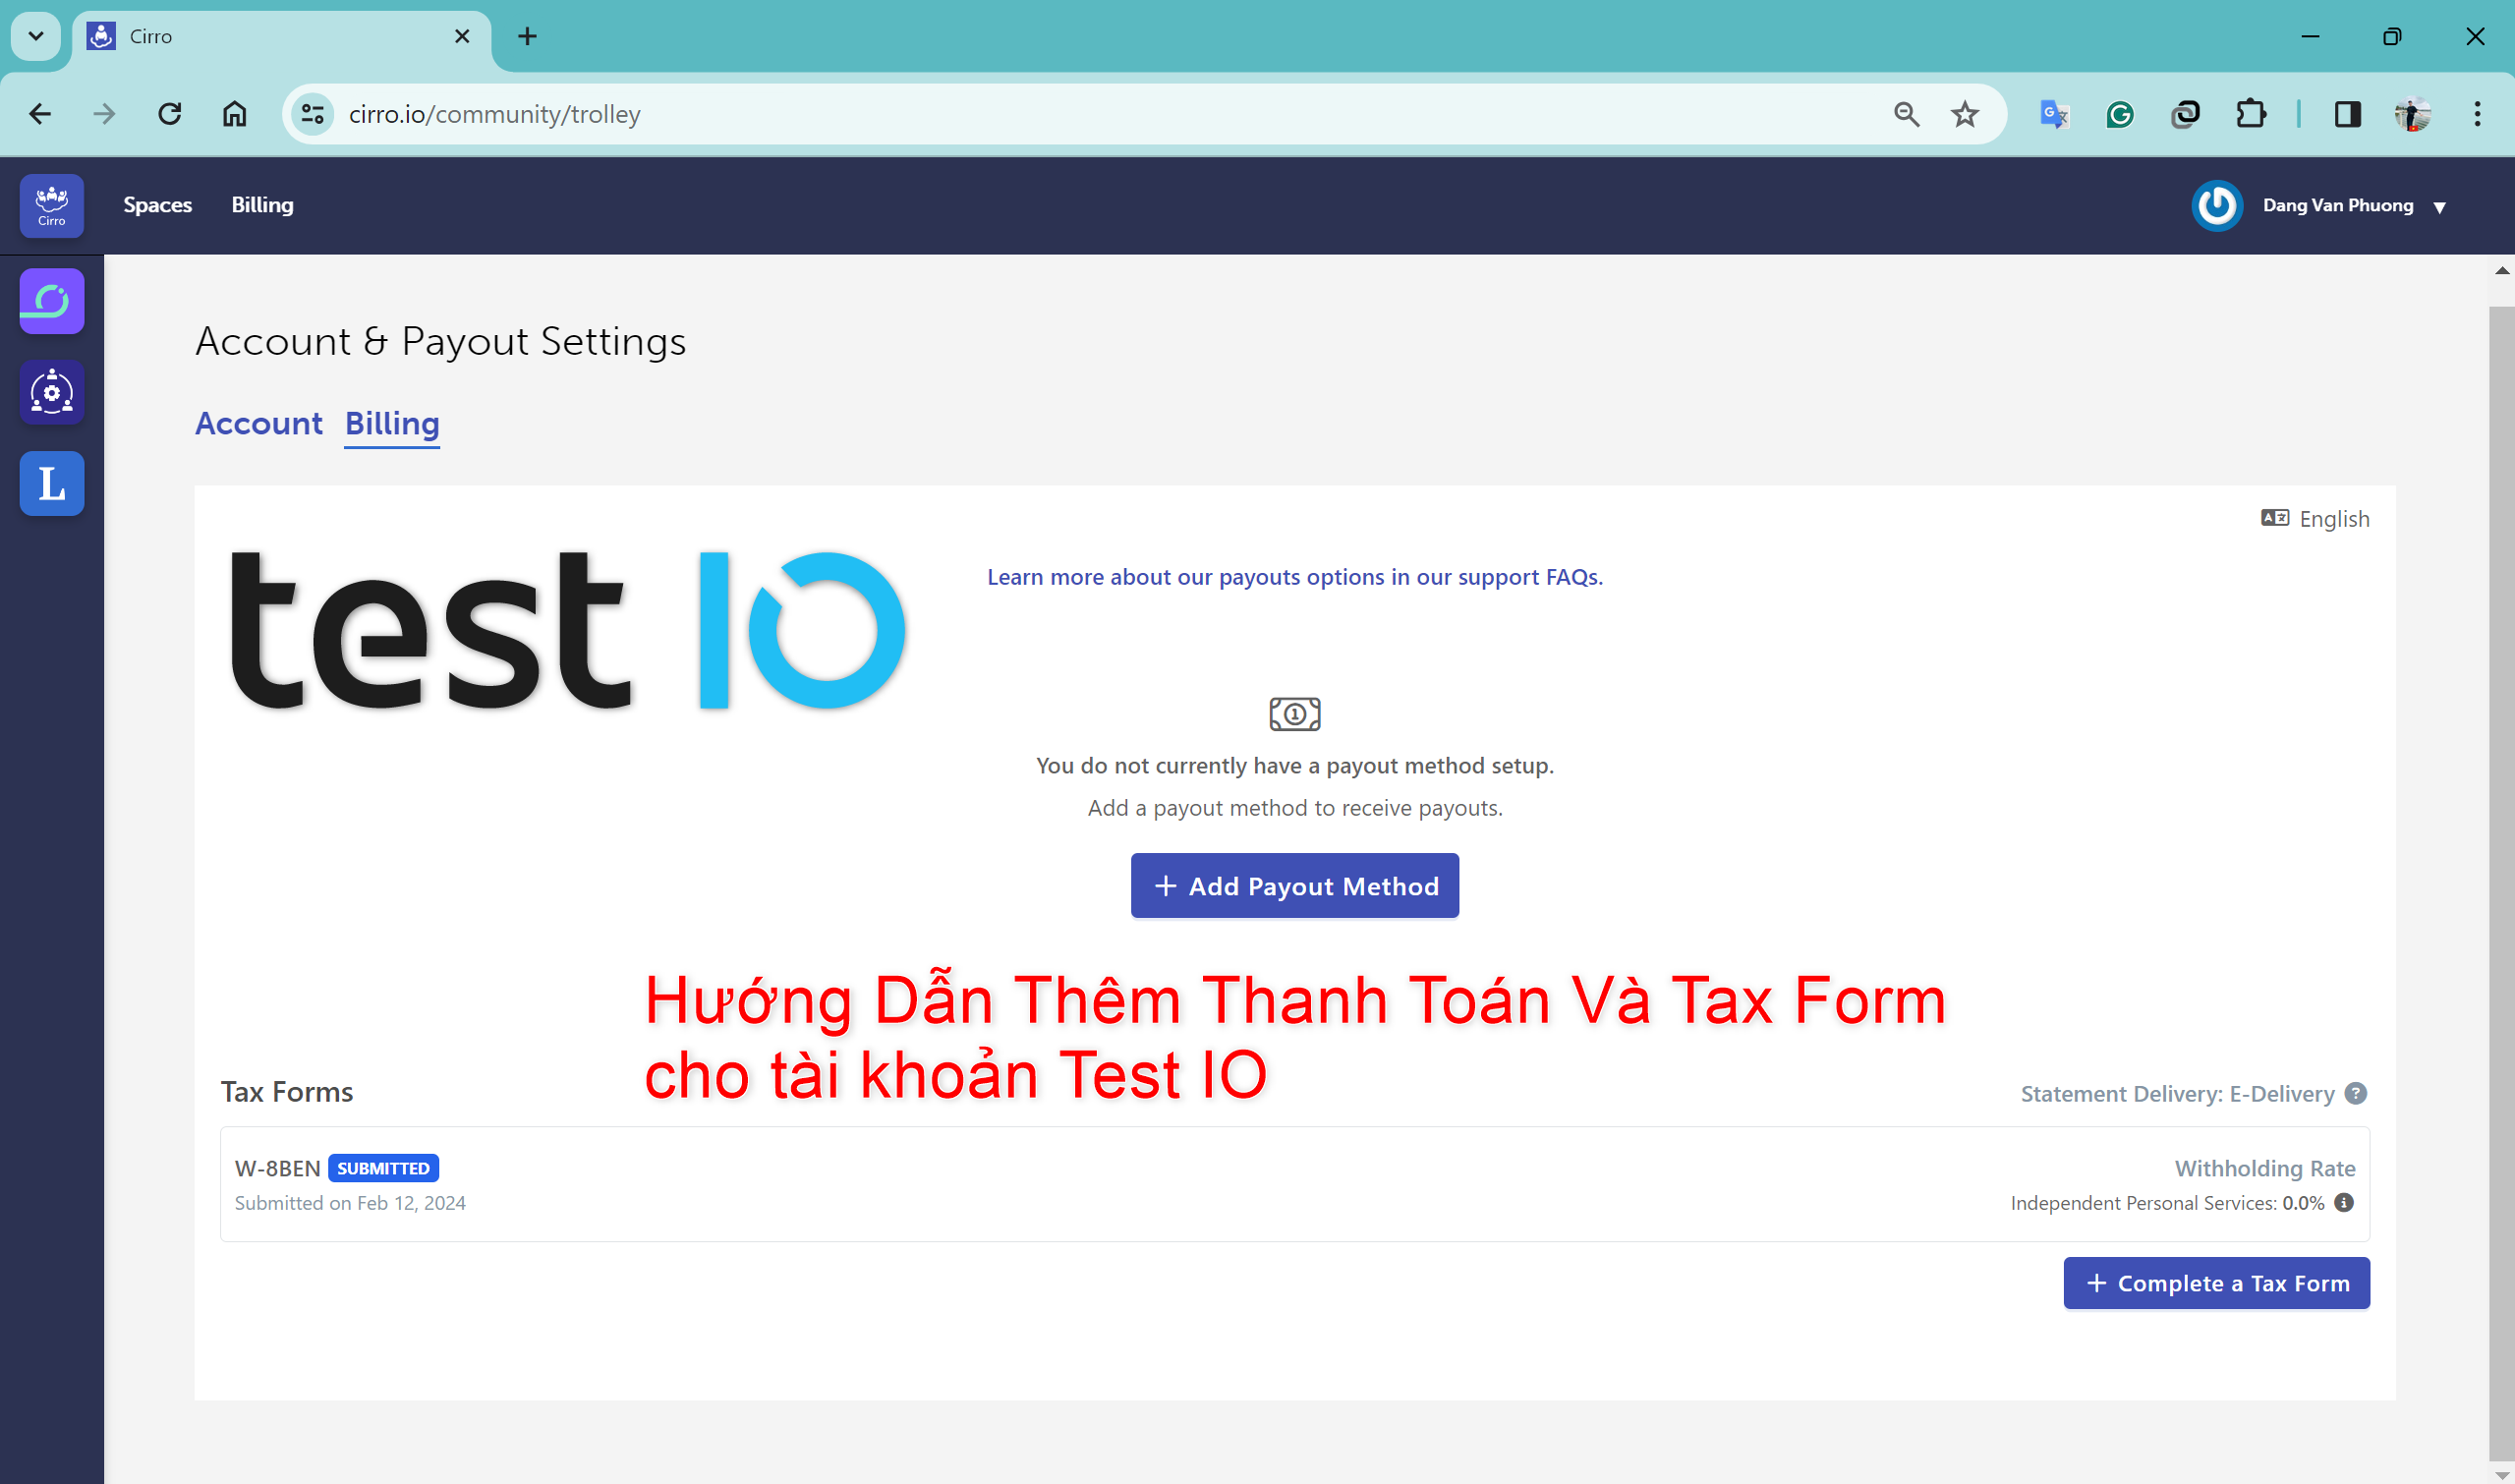Click the Statement Delivery help question icon
The width and height of the screenshot is (2515, 1484).
[x=2356, y=1093]
